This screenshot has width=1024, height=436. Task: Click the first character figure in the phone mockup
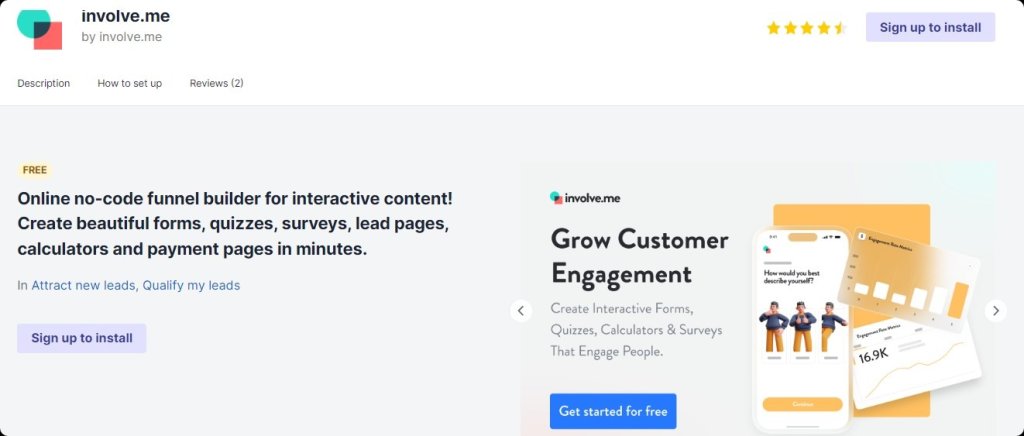774,326
